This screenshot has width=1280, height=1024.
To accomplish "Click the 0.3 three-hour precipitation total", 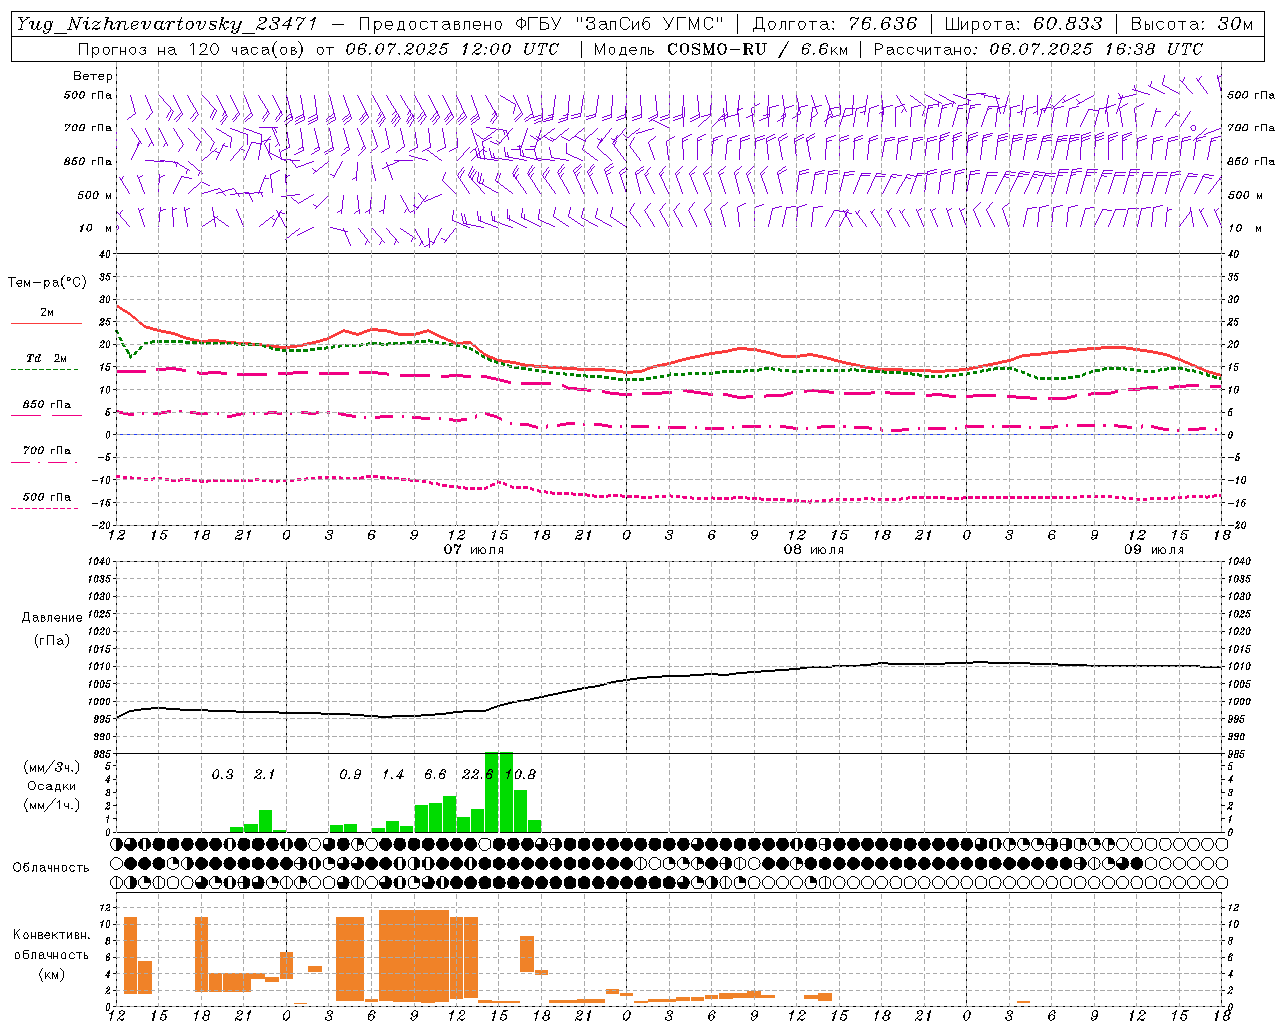I will tap(222, 774).
